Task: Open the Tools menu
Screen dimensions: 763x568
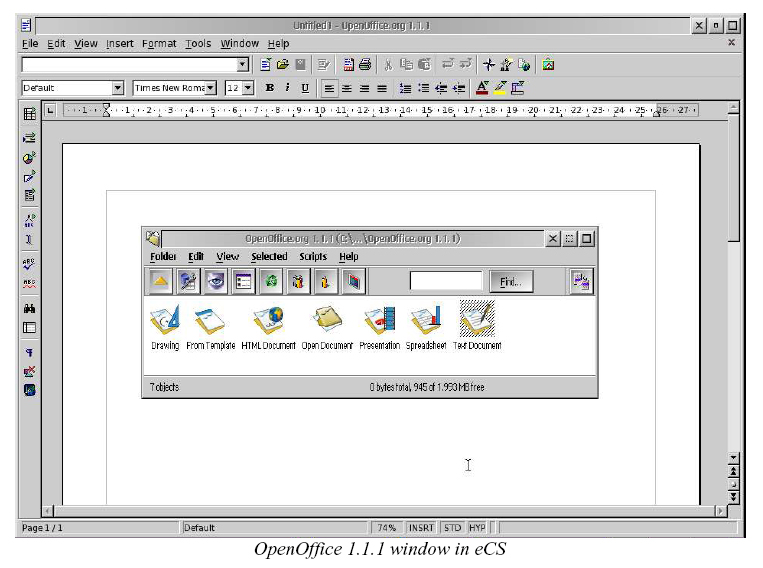Action: 198,43
